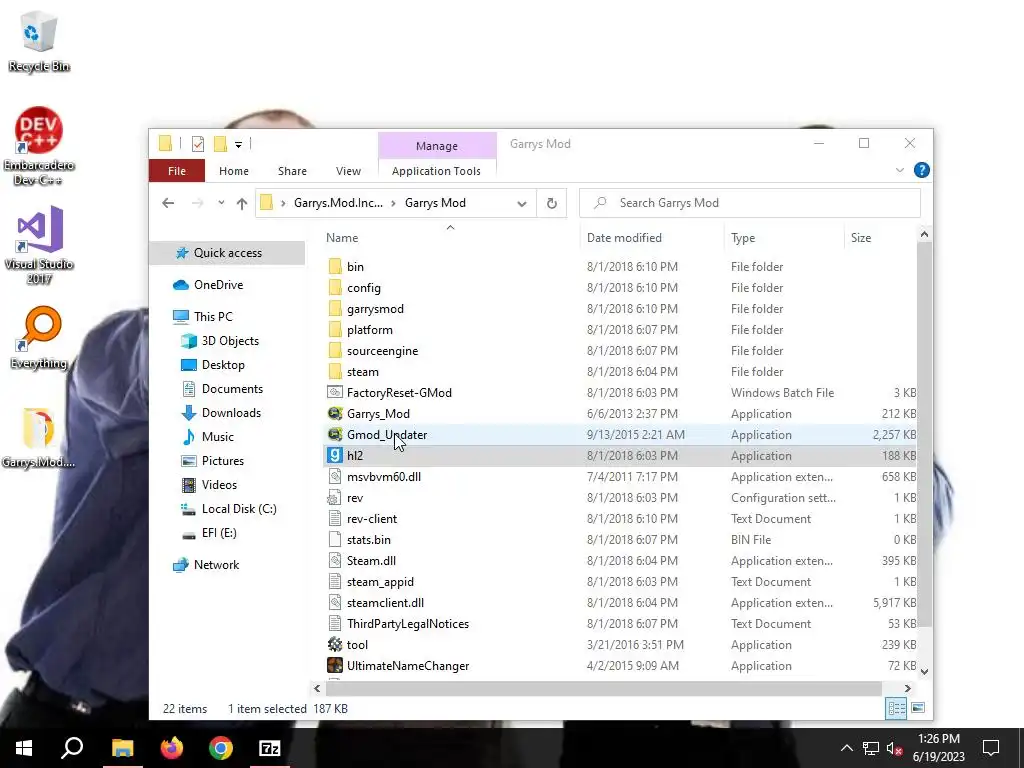Select the Garrys.Mod archive on the desktop
The width and height of the screenshot is (1024, 768).
pyautogui.click(x=39, y=438)
